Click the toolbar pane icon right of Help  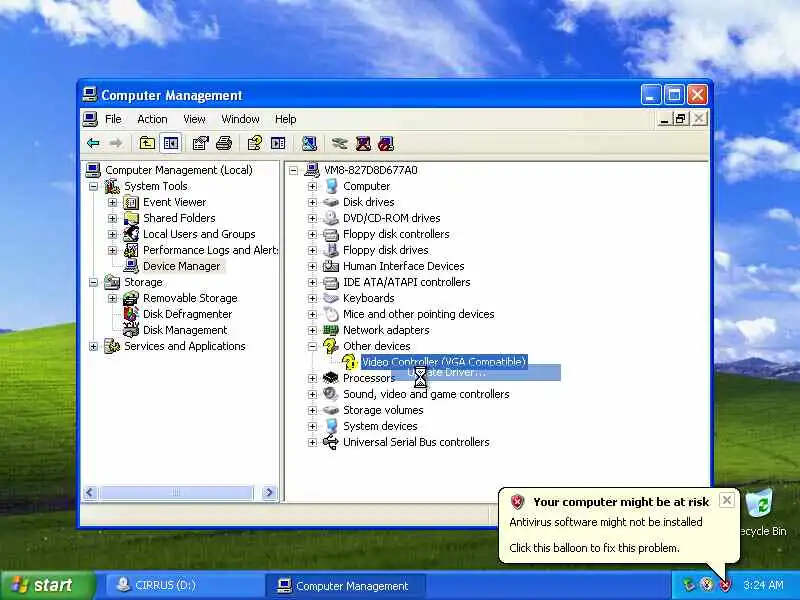coord(278,143)
